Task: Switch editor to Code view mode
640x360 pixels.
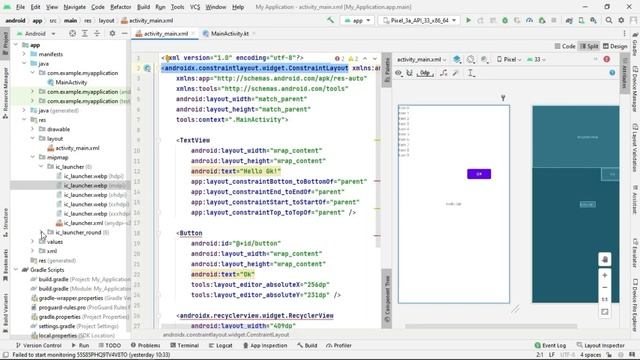Action: tap(565, 46)
